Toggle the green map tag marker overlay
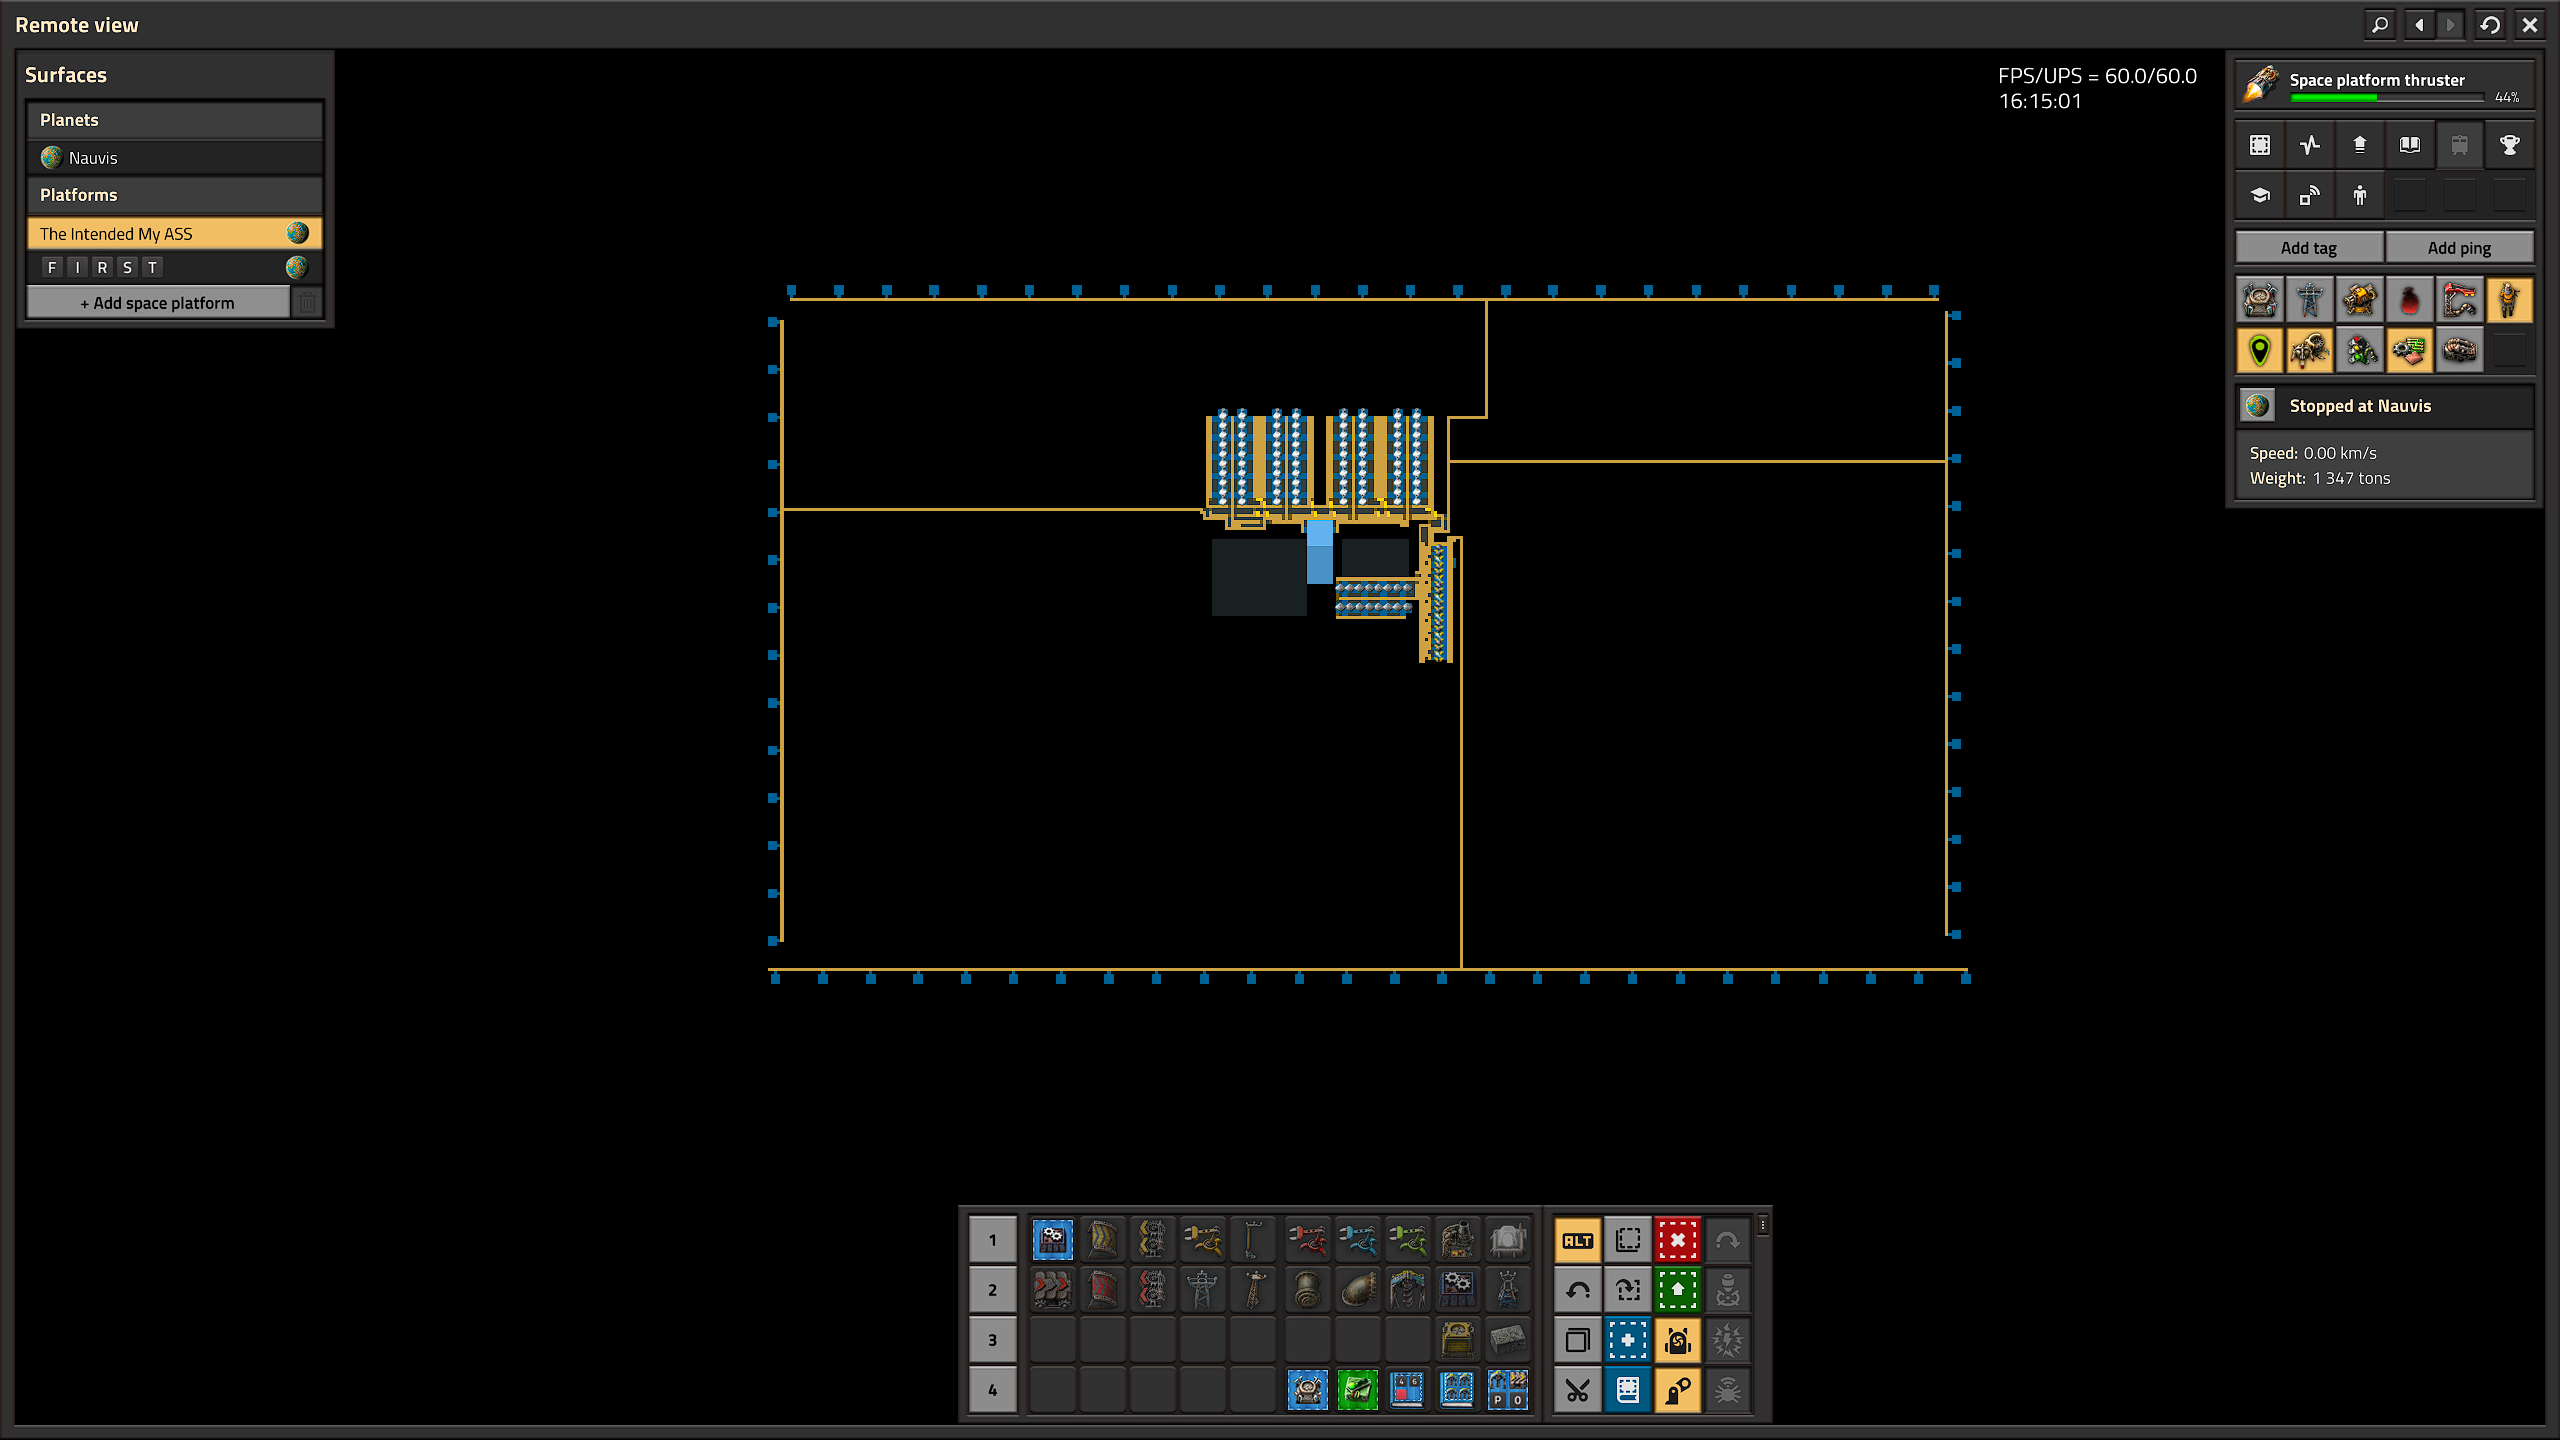Viewport: 2560px width, 1440px height. tap(2260, 350)
